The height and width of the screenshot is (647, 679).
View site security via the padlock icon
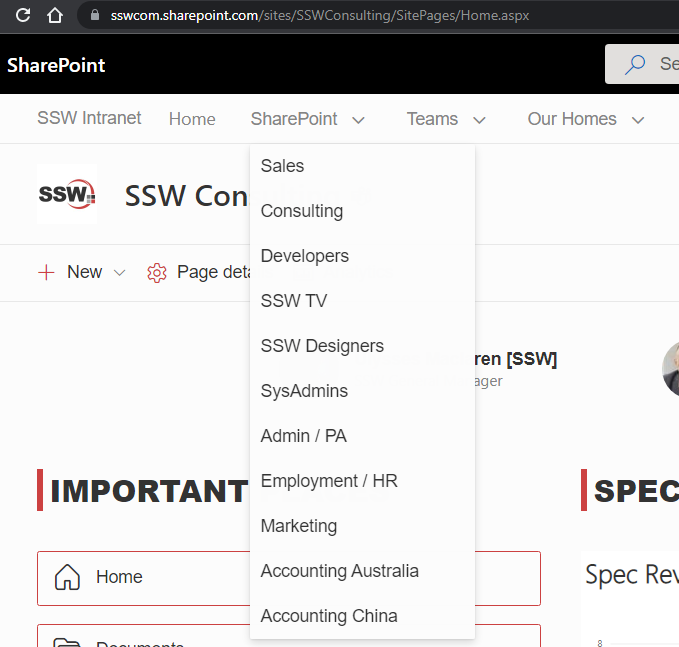pyautogui.click(x=95, y=15)
